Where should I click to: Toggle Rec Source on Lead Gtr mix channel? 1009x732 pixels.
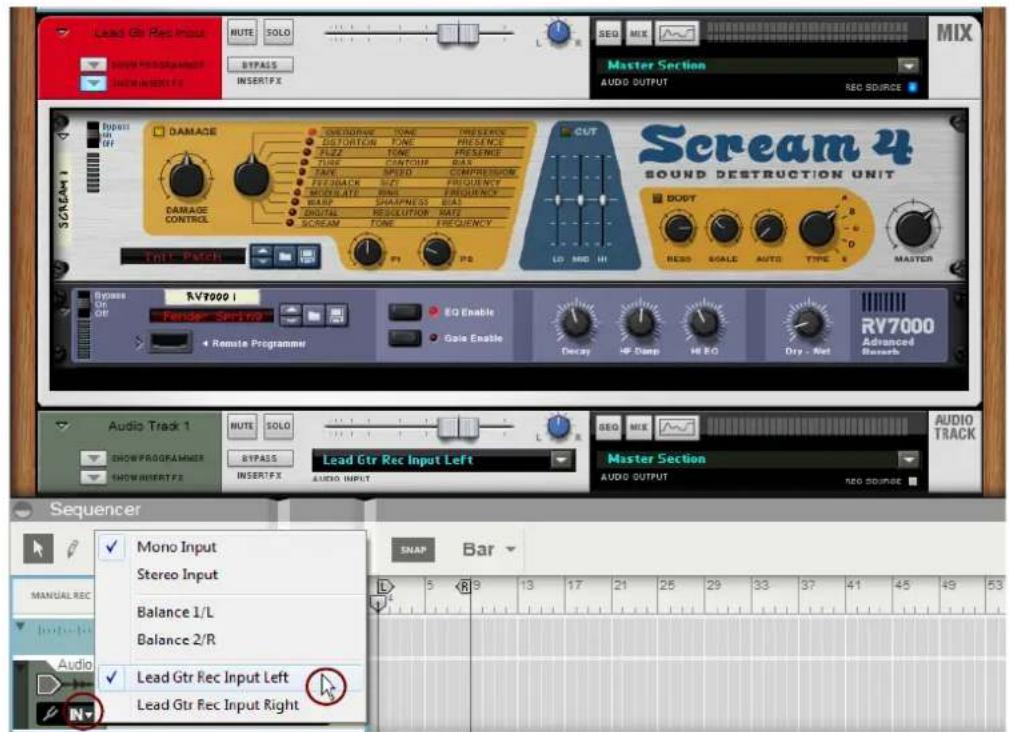tap(912, 87)
